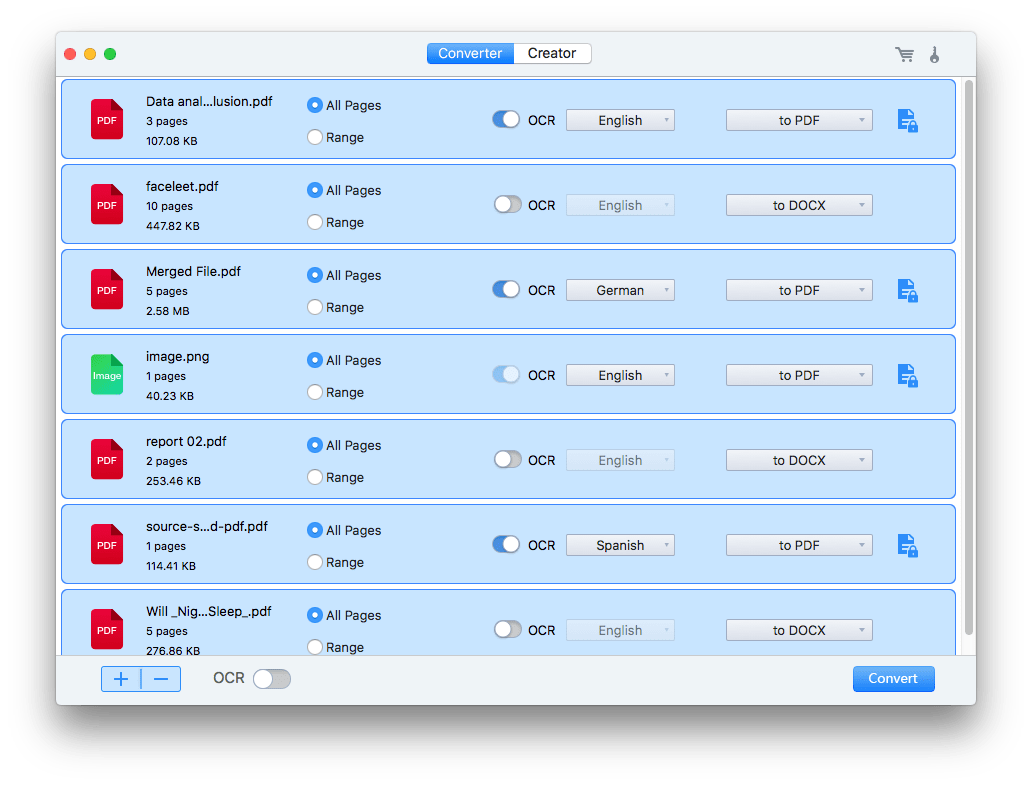Click the lock icon on the Merged File.pdf row
The height and width of the screenshot is (785, 1032).
[907, 290]
